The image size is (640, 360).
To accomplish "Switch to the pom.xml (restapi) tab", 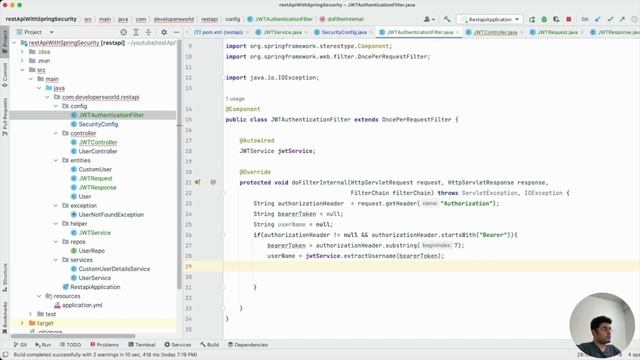I will coord(219,32).
